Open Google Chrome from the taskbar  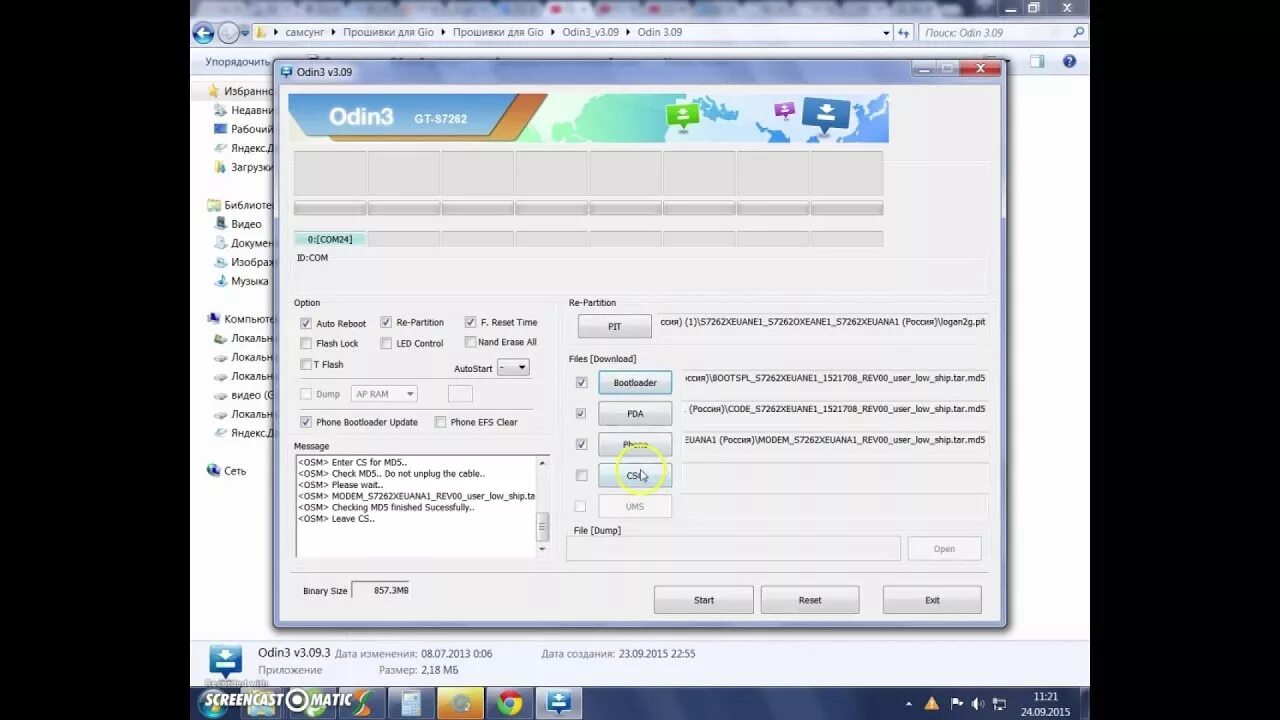coord(510,703)
